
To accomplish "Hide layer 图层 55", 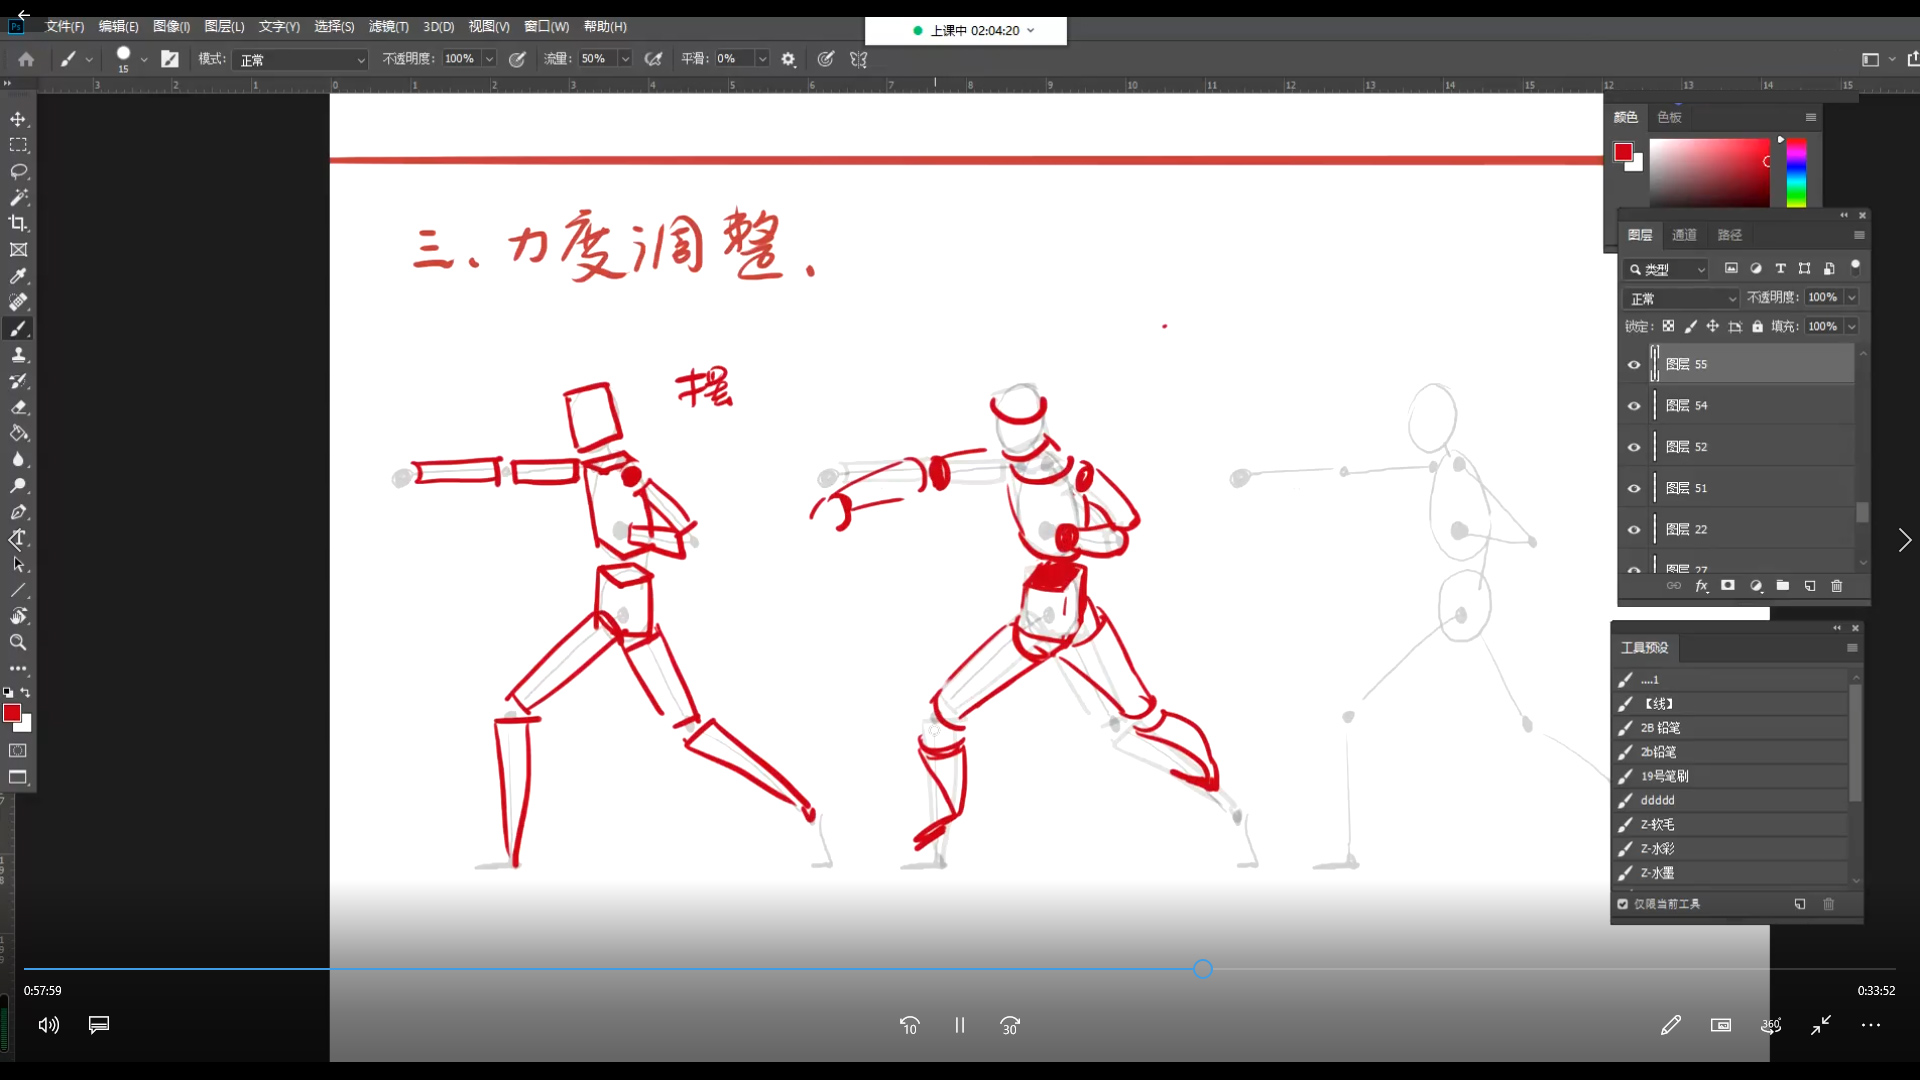I will click(x=1634, y=365).
